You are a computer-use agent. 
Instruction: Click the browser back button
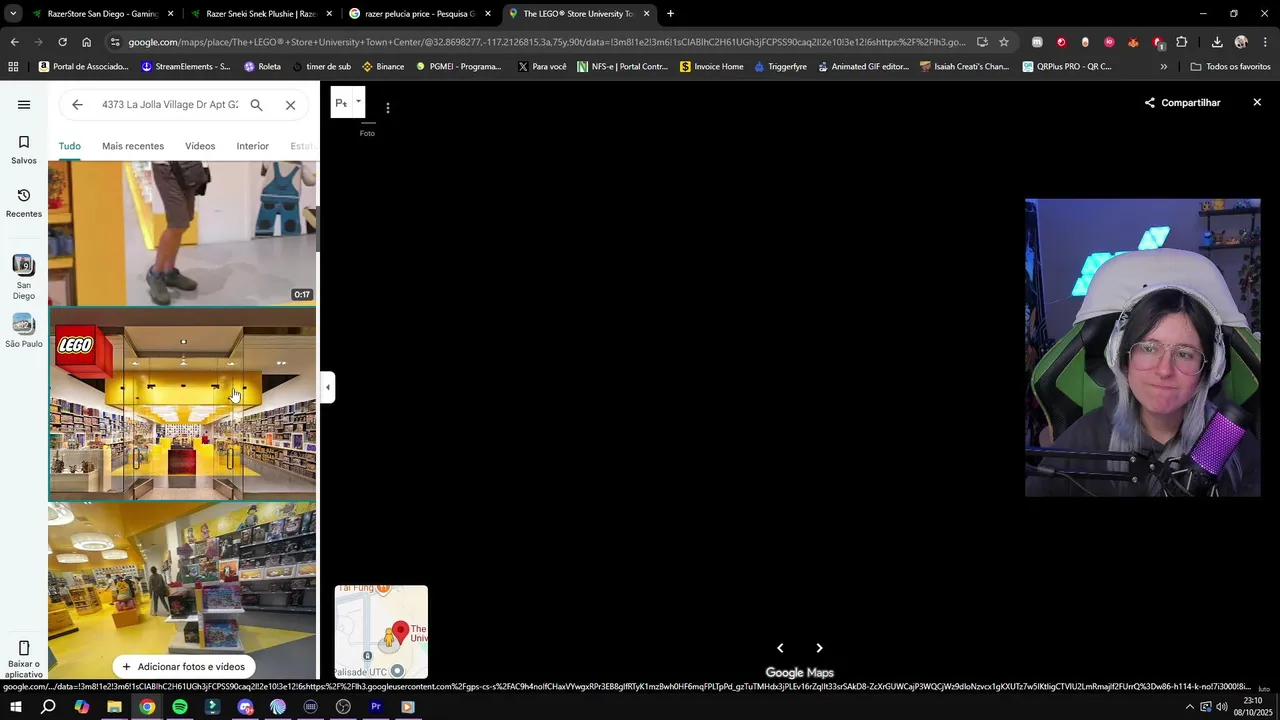(14, 42)
